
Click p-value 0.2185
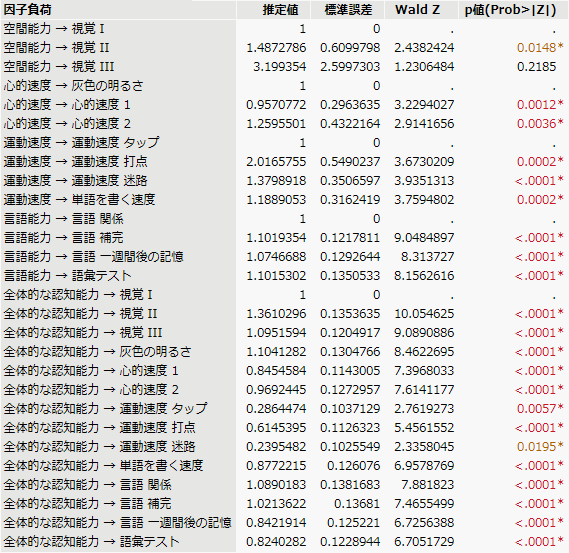(x=536, y=67)
